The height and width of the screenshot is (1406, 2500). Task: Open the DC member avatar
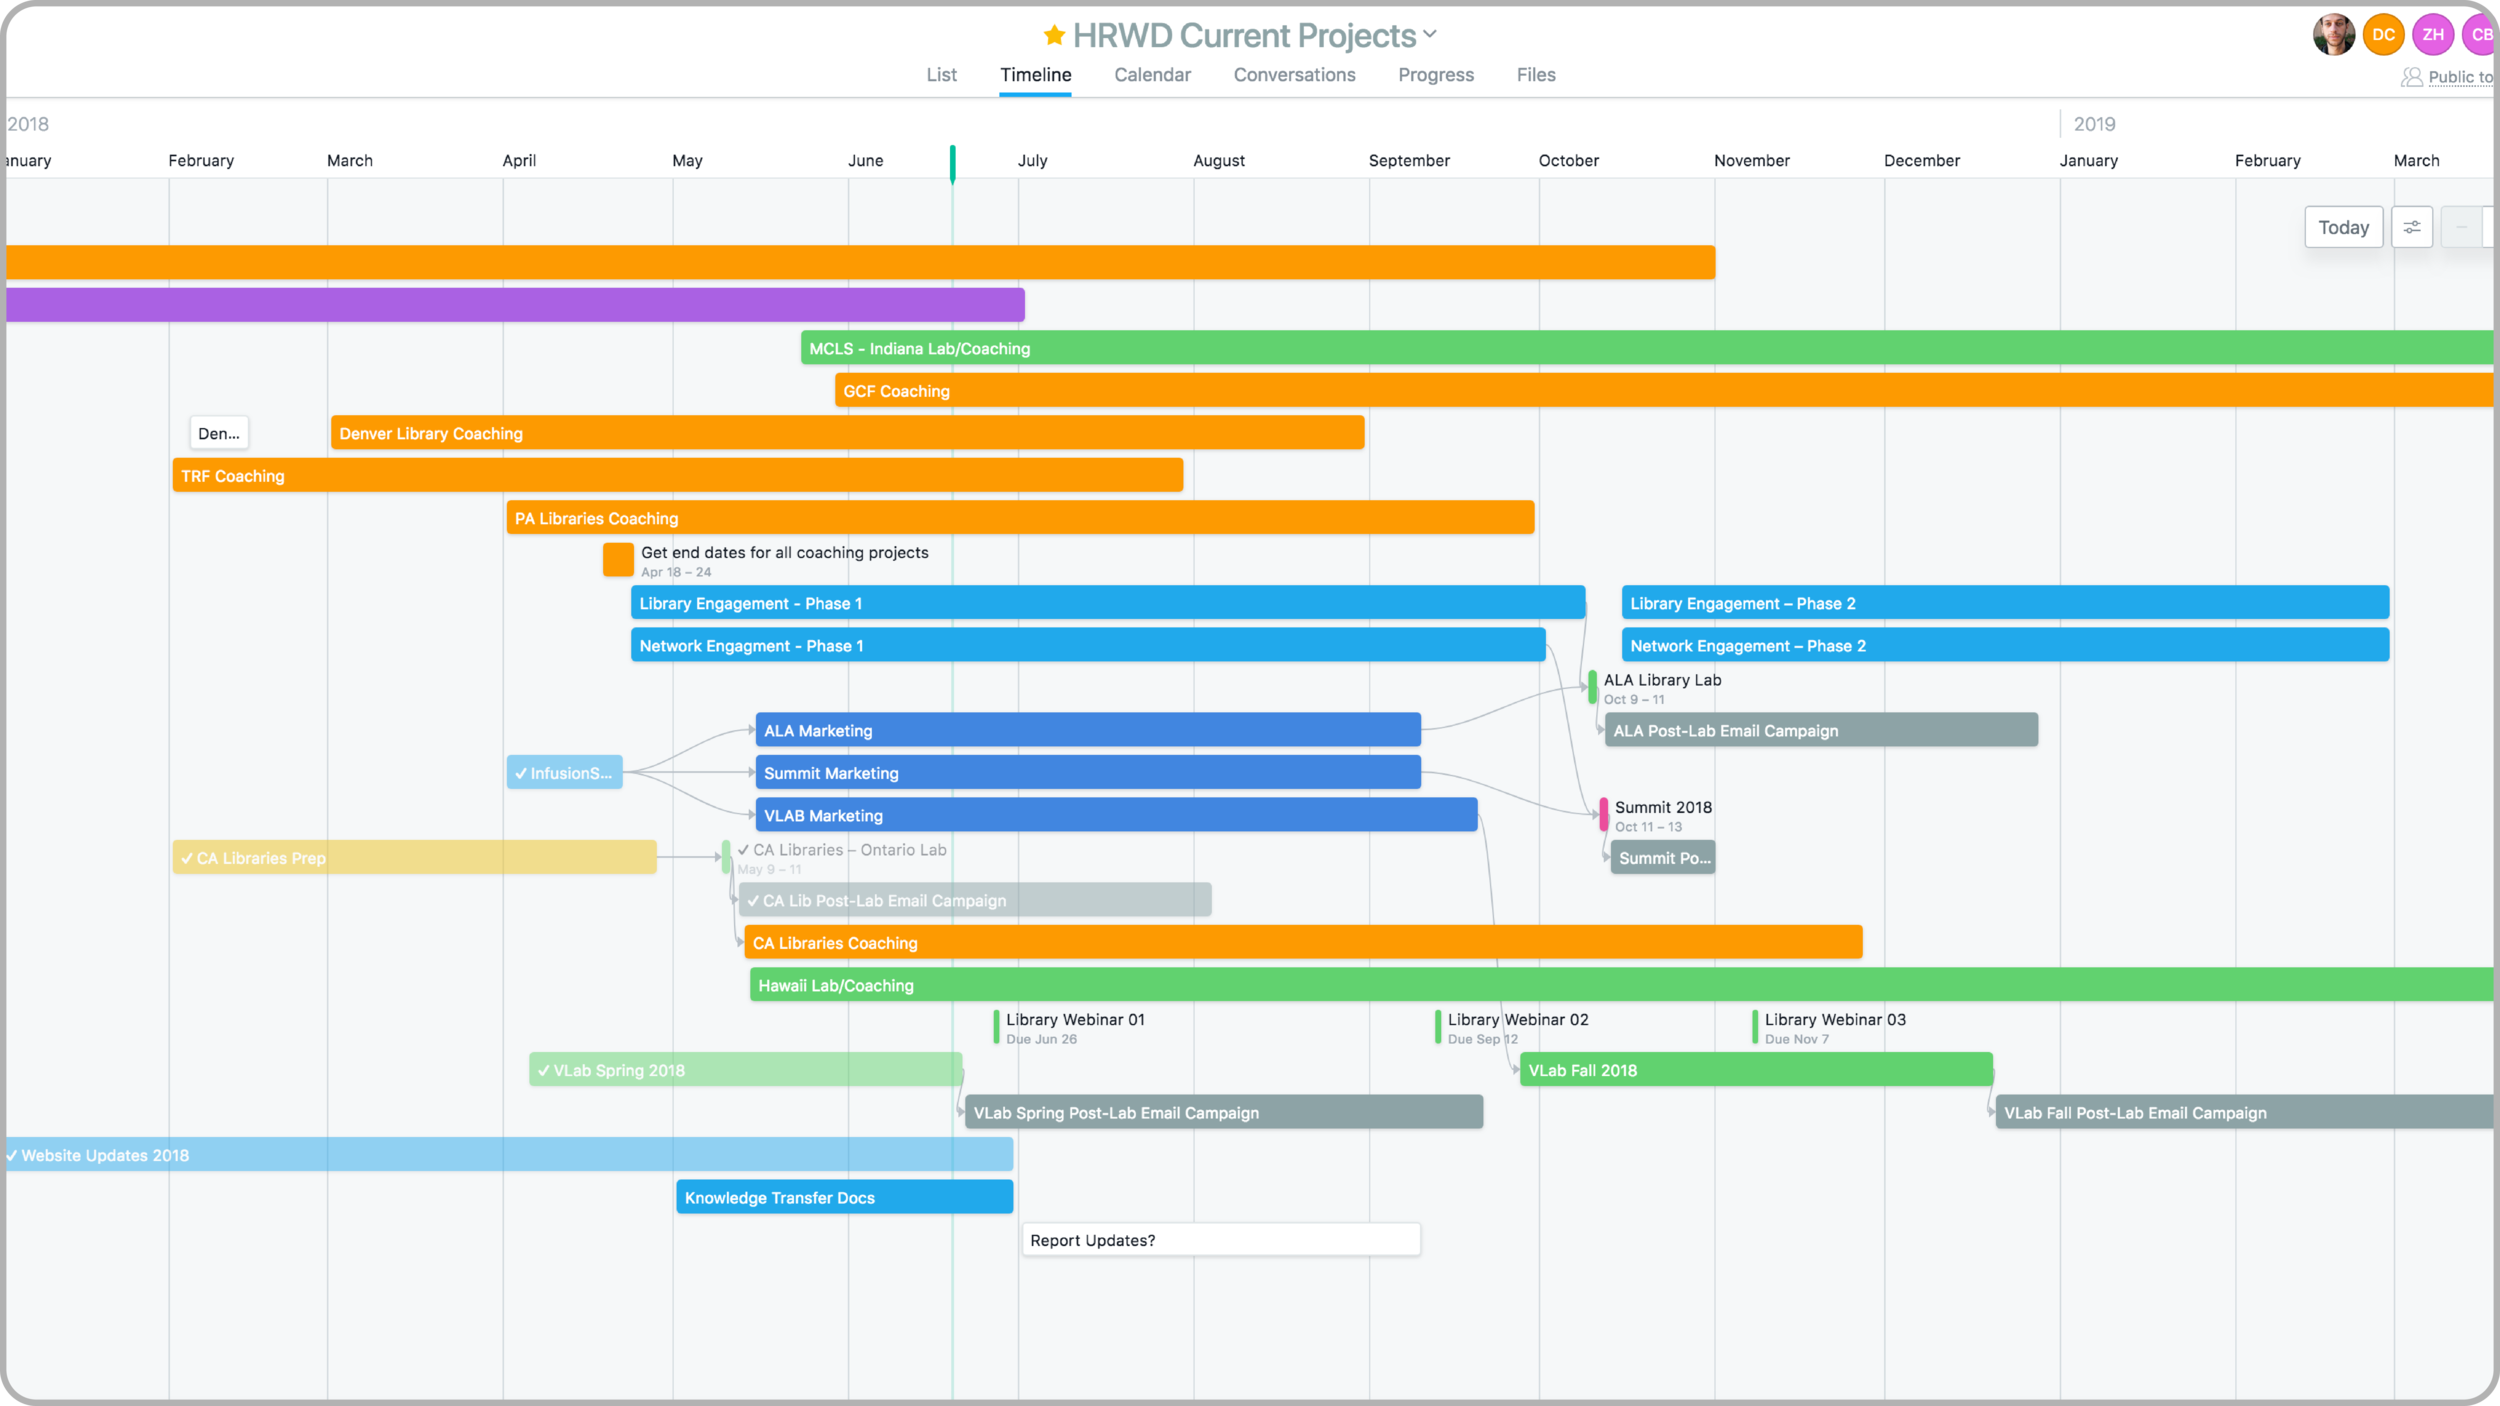click(x=2383, y=34)
